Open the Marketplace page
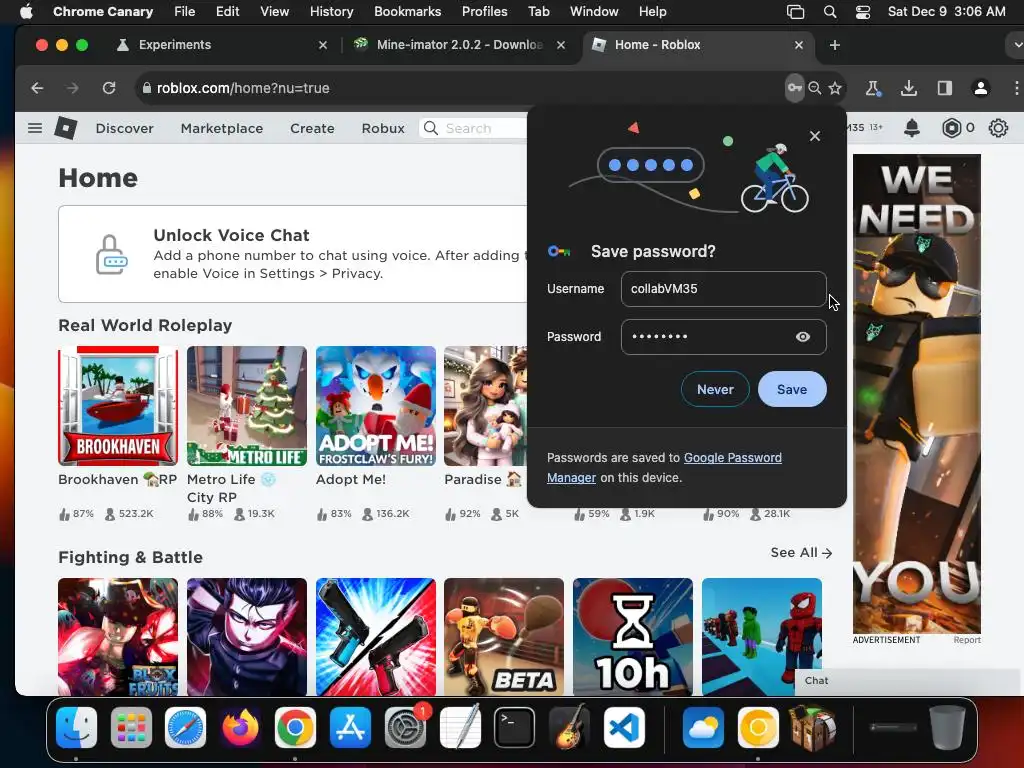The image size is (1024, 768). pos(222,129)
